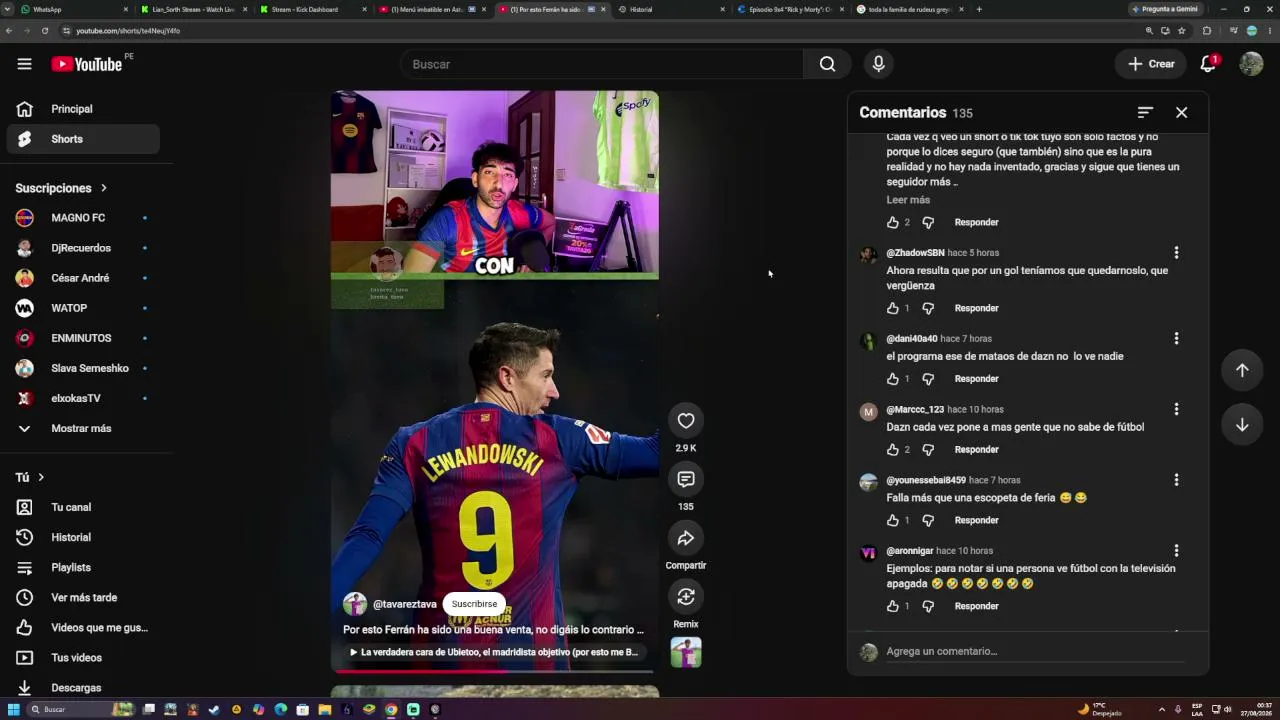Like the short with the heart button
This screenshot has width=1280, height=720.
[x=686, y=421]
